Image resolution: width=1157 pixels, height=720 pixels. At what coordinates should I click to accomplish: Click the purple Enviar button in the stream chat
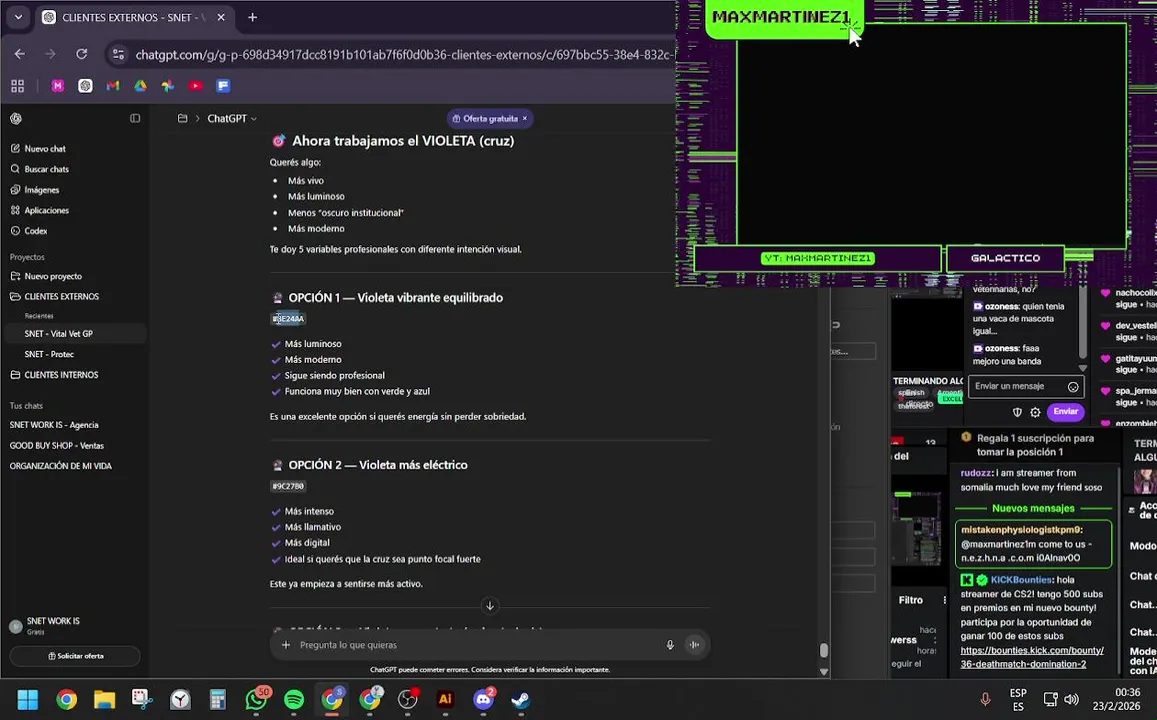pyautogui.click(x=1066, y=412)
